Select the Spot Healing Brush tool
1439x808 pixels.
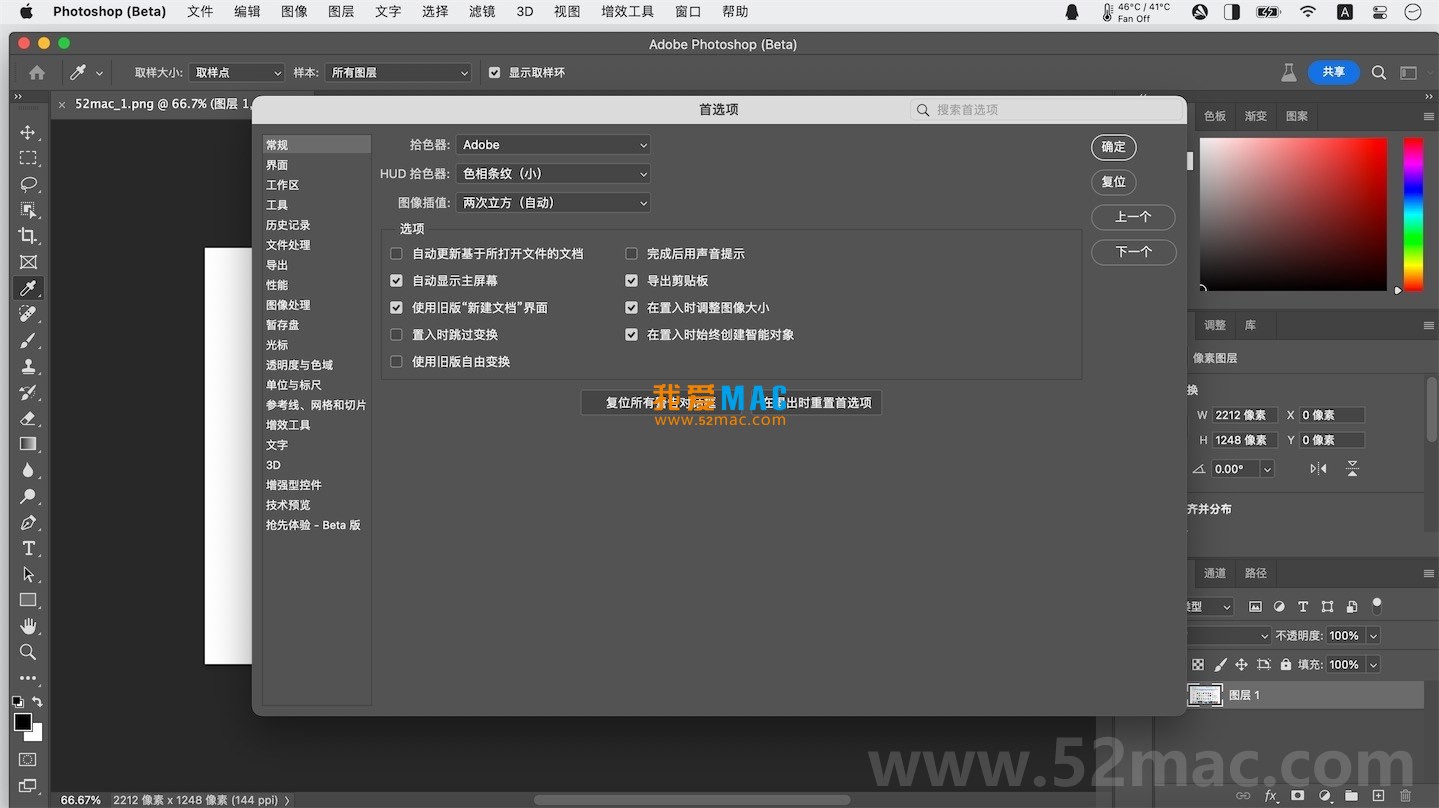pos(28,314)
